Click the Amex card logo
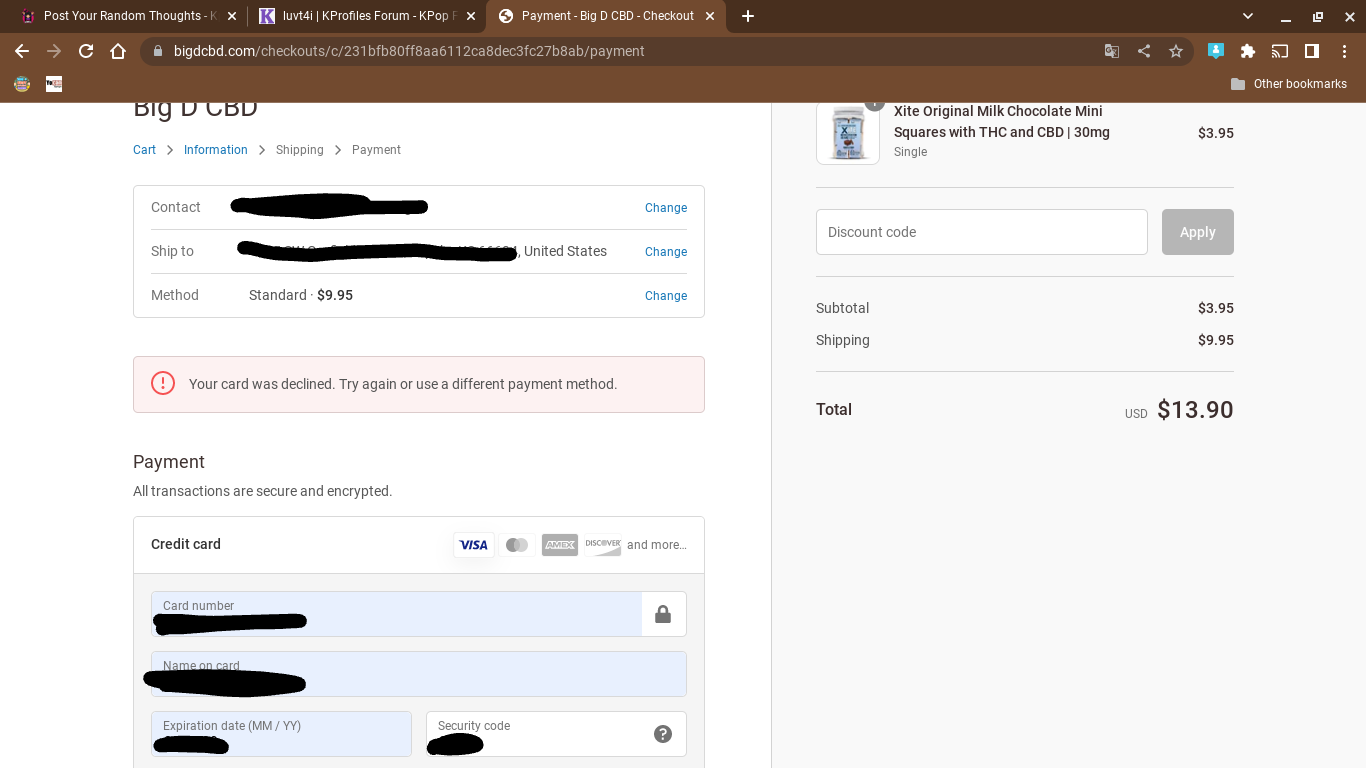The width and height of the screenshot is (1366, 768). [x=560, y=545]
